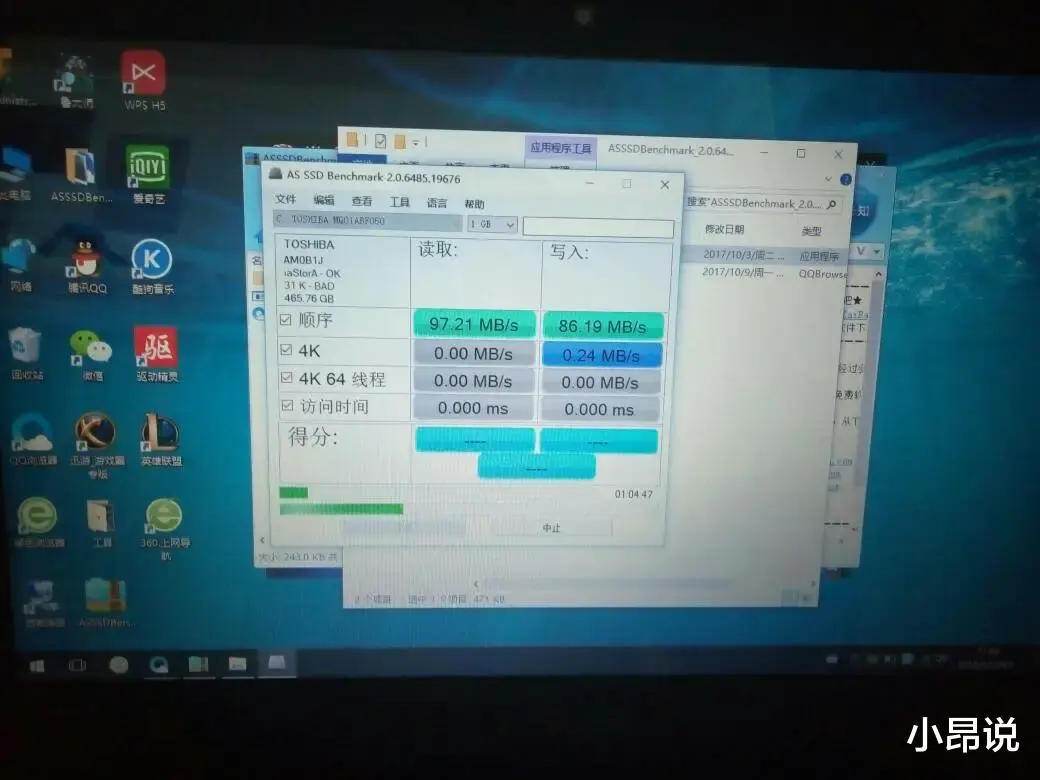Open the 语言 menu in AS SSD
Screen dimensions: 1040x780
(436, 203)
